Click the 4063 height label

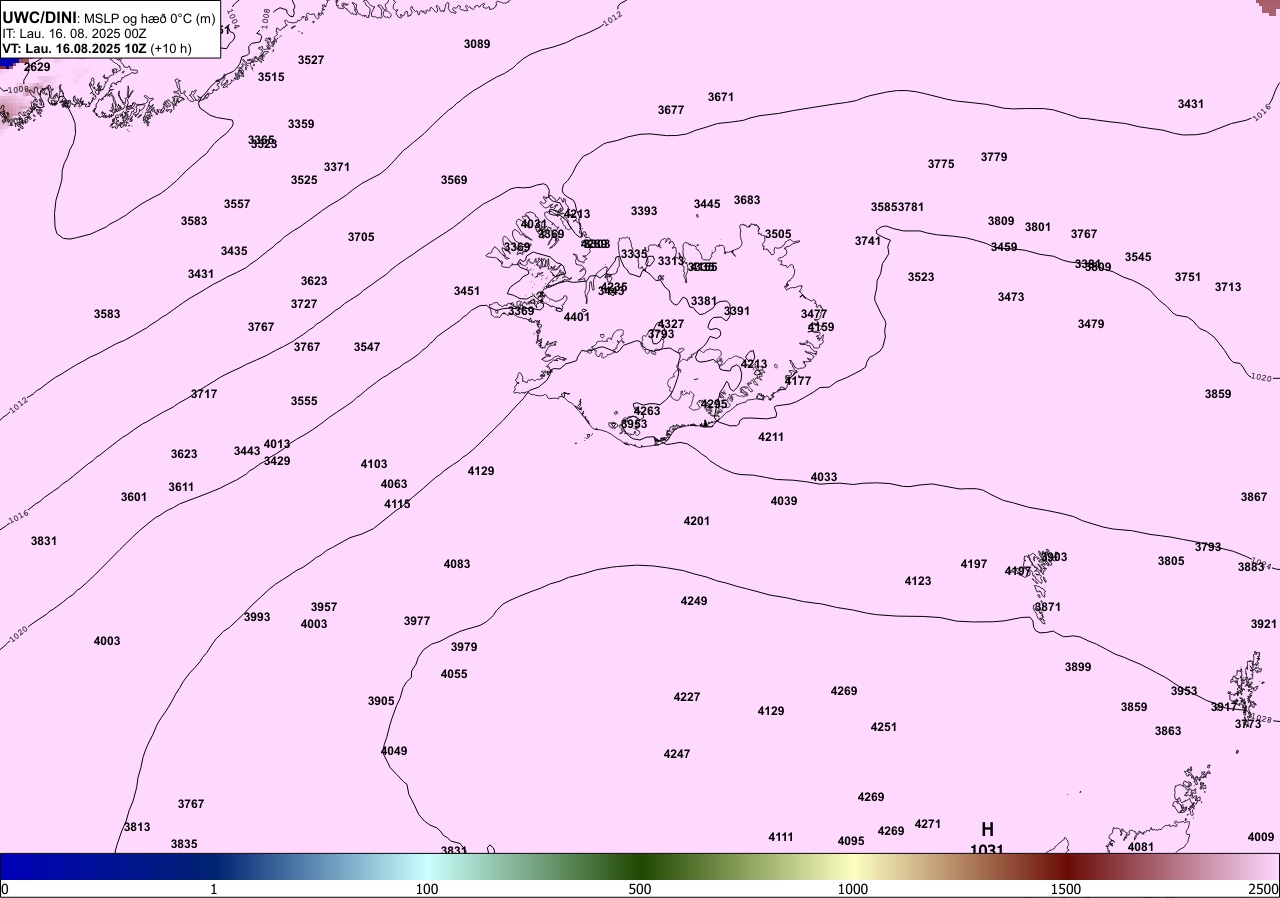(394, 484)
